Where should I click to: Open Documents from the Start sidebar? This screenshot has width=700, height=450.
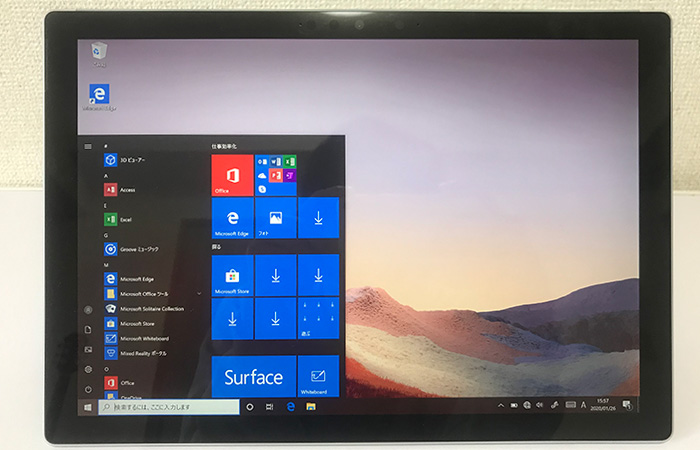click(88, 329)
